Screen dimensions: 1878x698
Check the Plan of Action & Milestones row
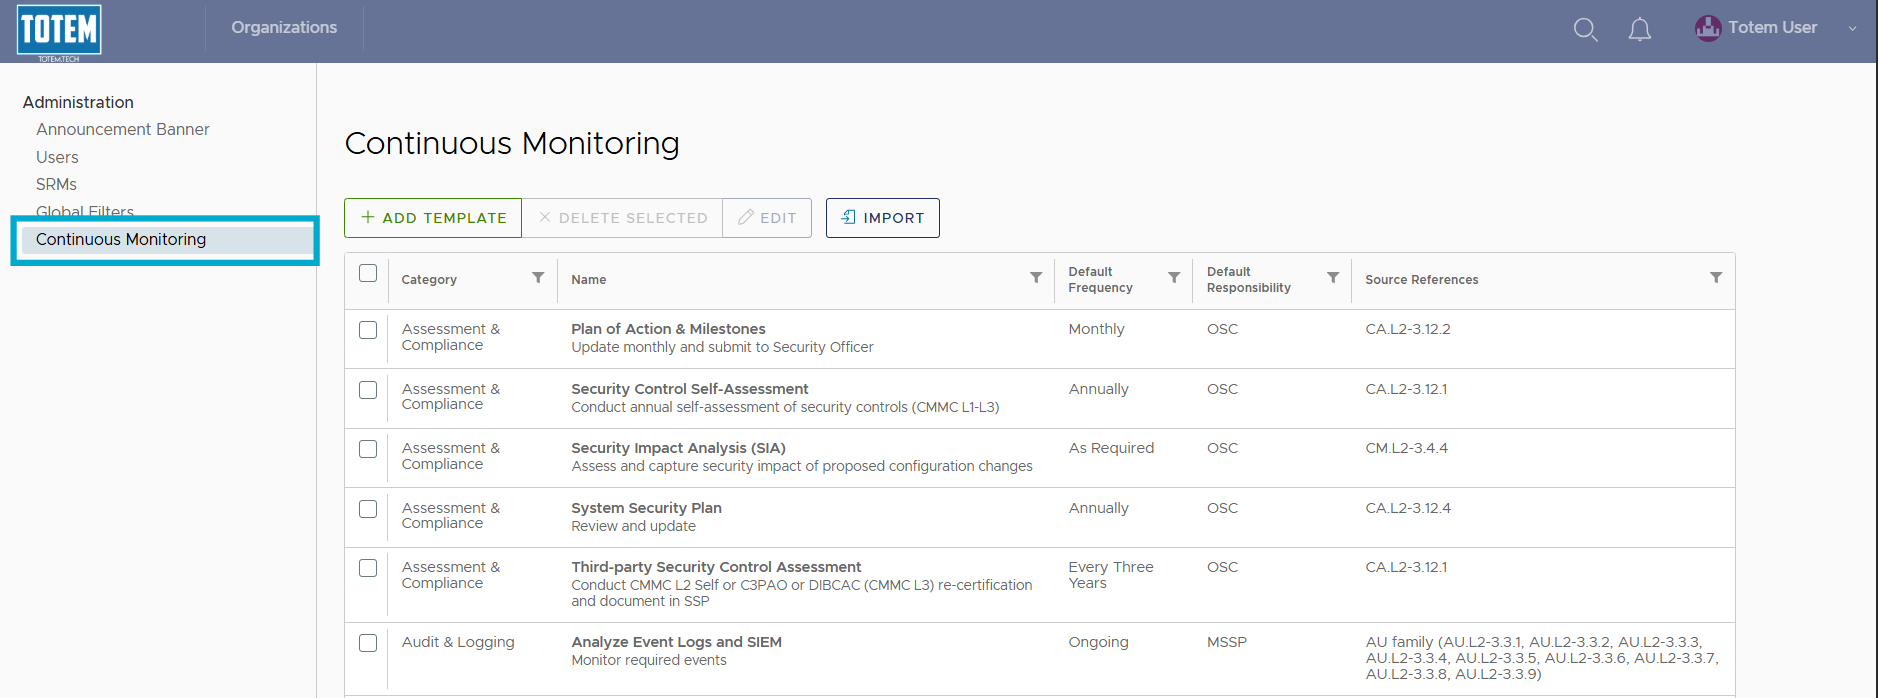(x=368, y=330)
